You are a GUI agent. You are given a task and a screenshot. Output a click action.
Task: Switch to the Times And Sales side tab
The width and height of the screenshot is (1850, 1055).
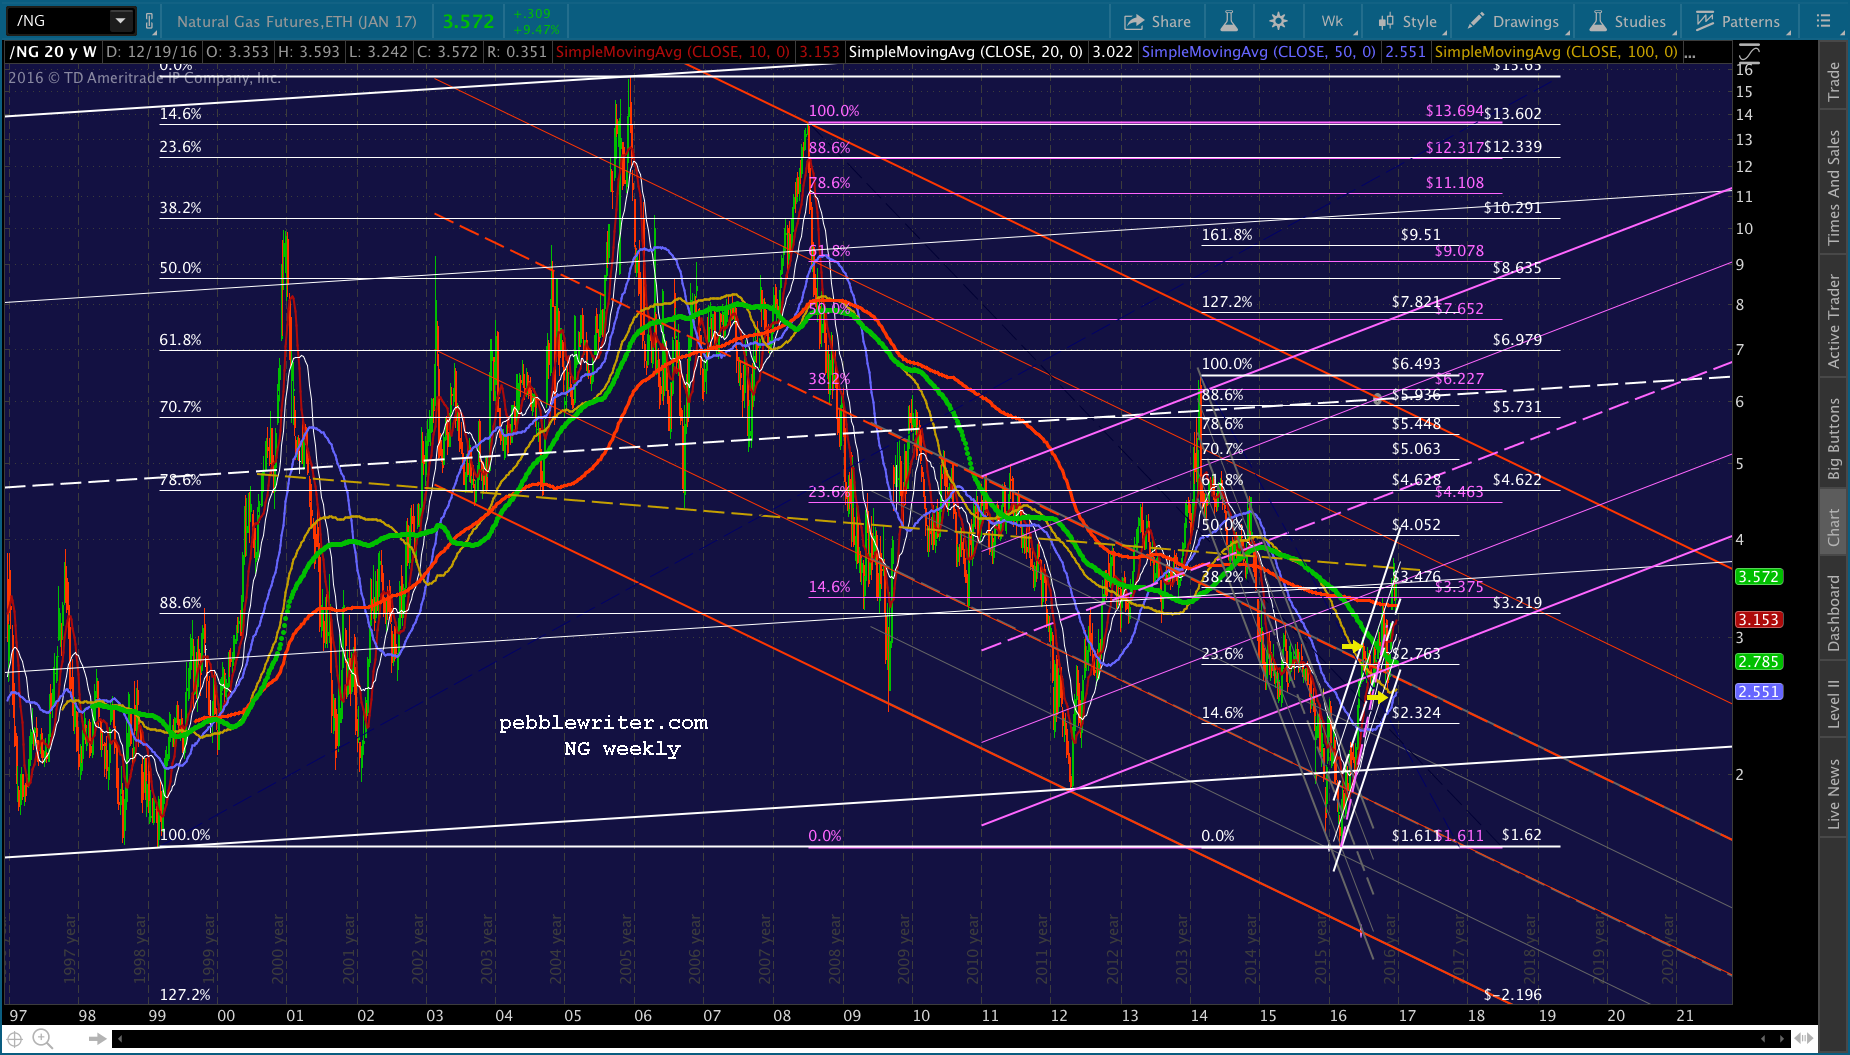tap(1833, 187)
